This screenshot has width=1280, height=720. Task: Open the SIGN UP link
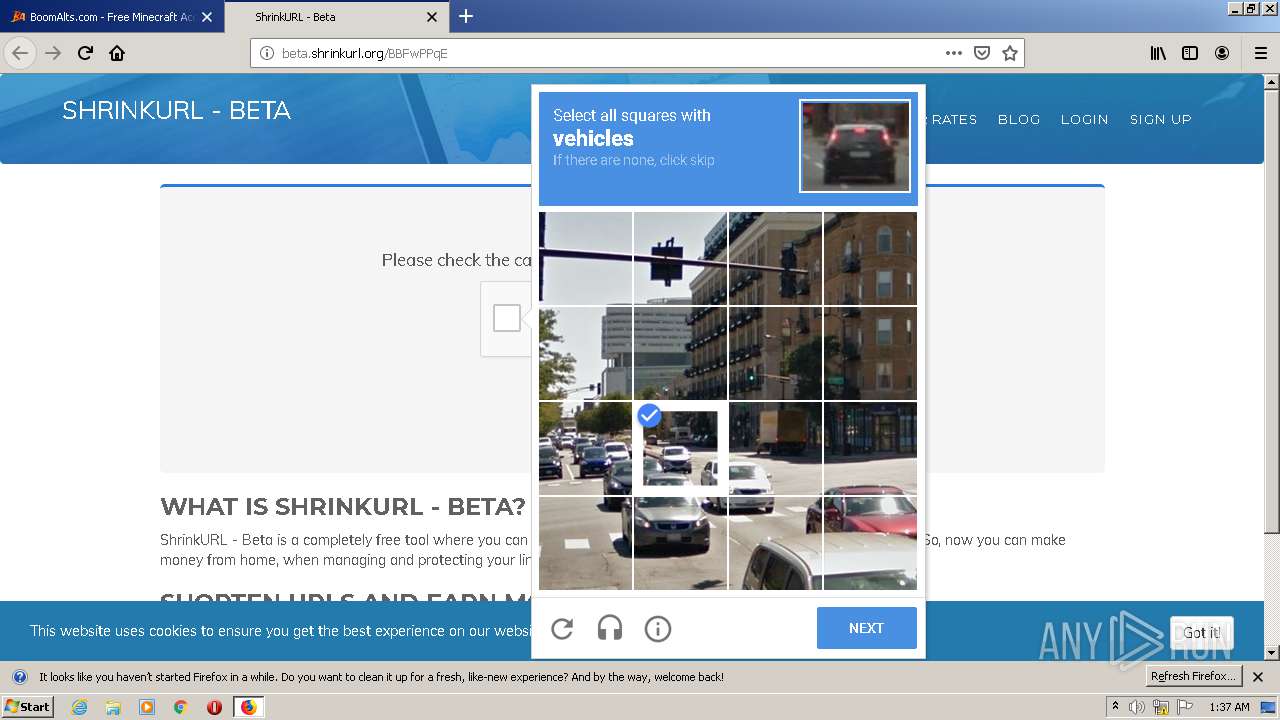tap(1161, 119)
